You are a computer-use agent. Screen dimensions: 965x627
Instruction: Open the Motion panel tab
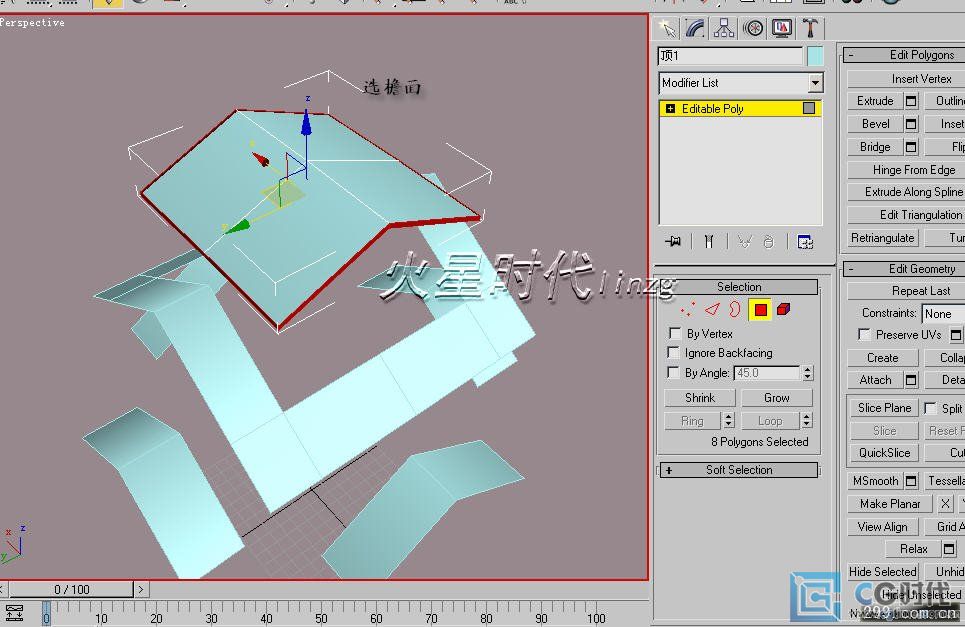753,28
